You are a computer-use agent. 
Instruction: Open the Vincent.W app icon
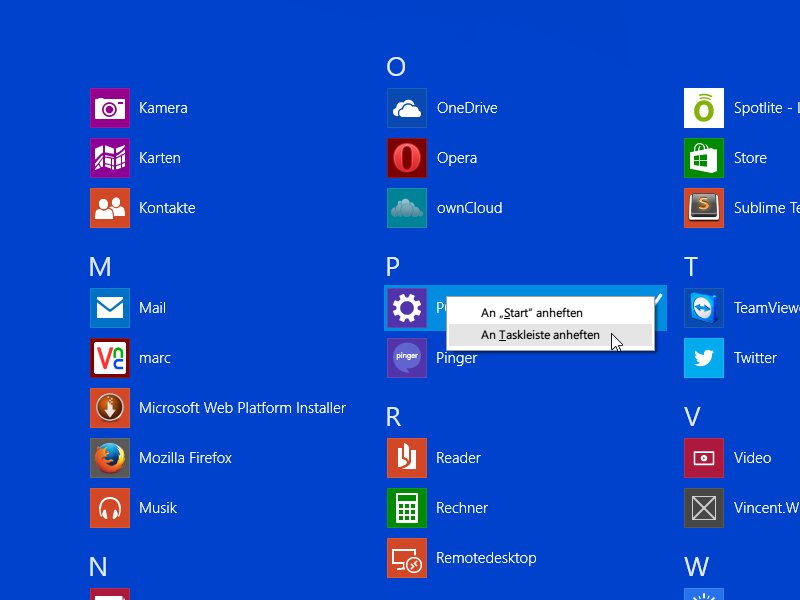tap(704, 508)
